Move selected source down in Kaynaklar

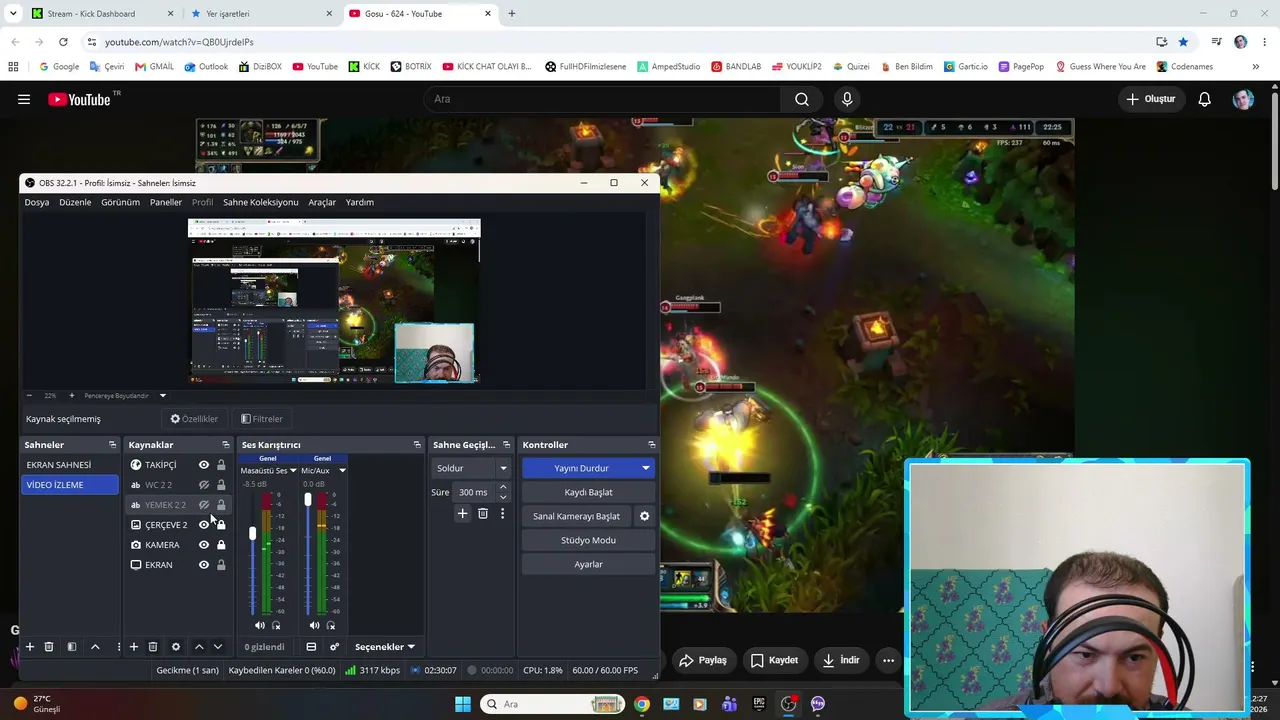click(218, 647)
